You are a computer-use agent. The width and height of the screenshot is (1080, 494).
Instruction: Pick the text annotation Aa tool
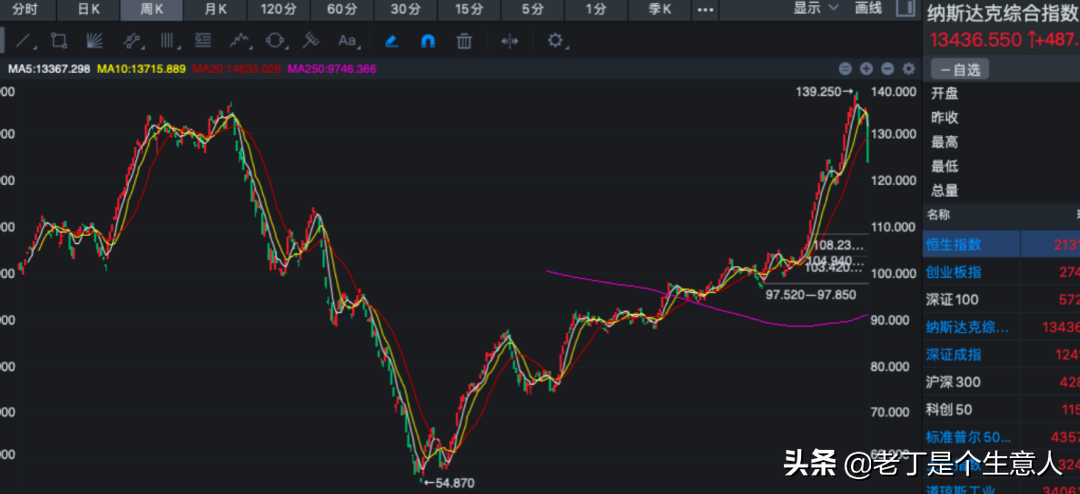point(347,41)
